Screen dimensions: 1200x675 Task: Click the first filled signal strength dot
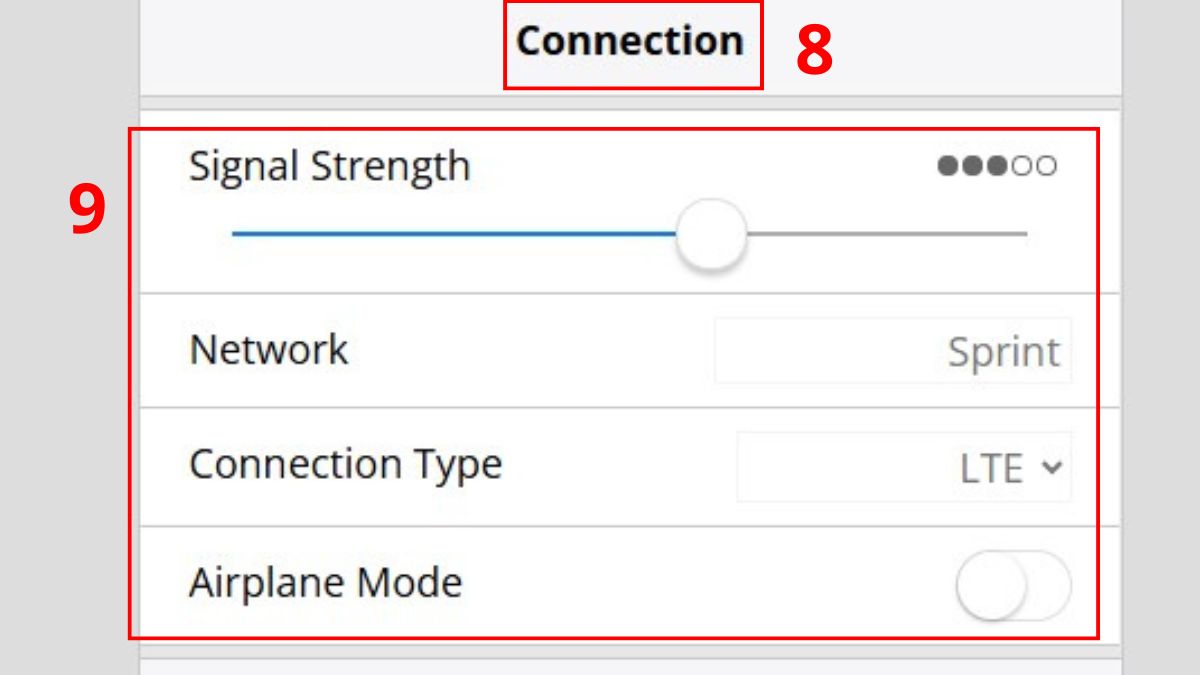click(946, 166)
